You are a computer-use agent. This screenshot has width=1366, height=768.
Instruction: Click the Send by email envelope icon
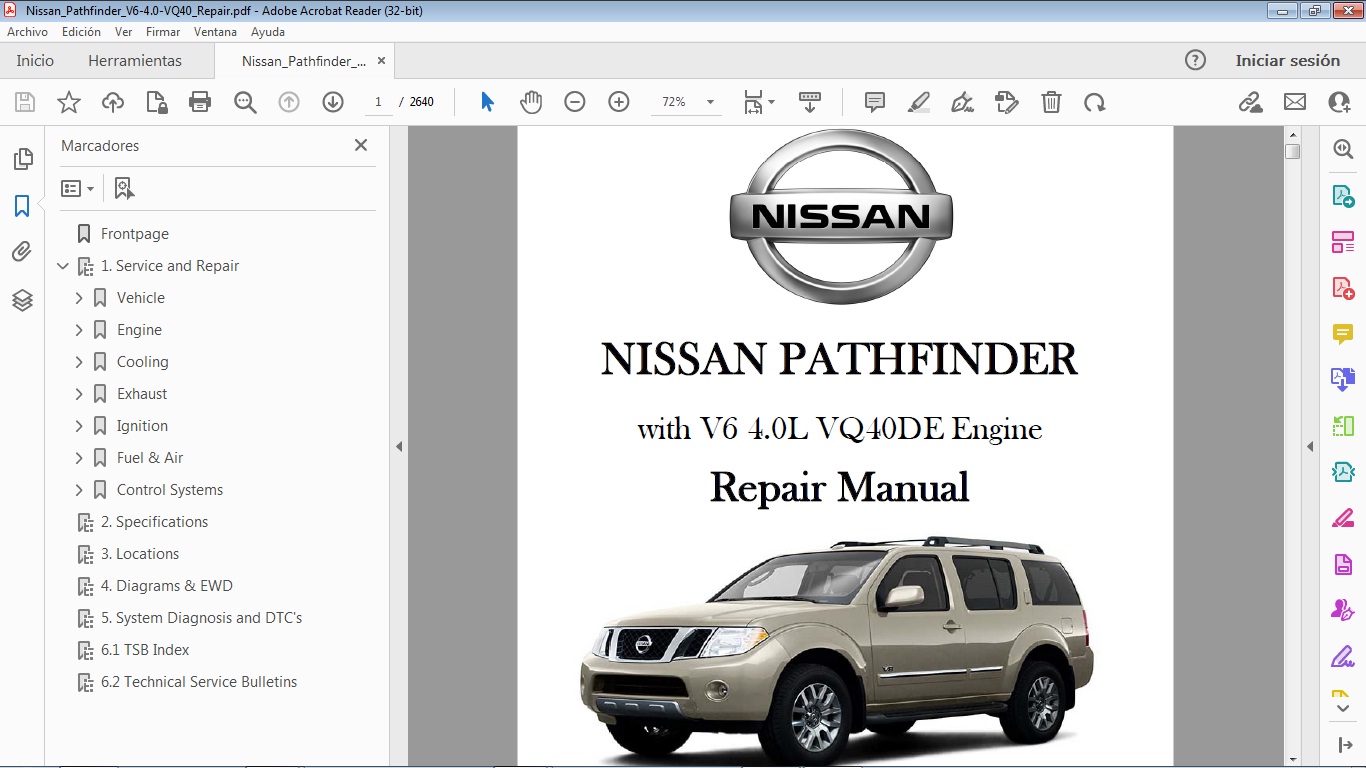coord(1295,102)
